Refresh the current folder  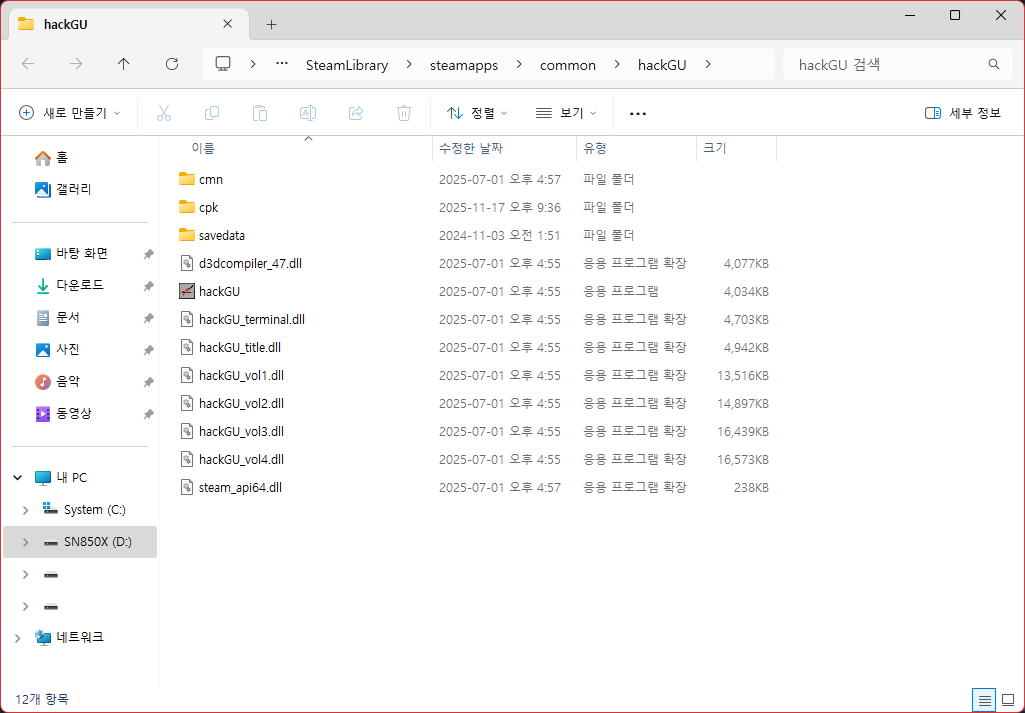pos(172,63)
